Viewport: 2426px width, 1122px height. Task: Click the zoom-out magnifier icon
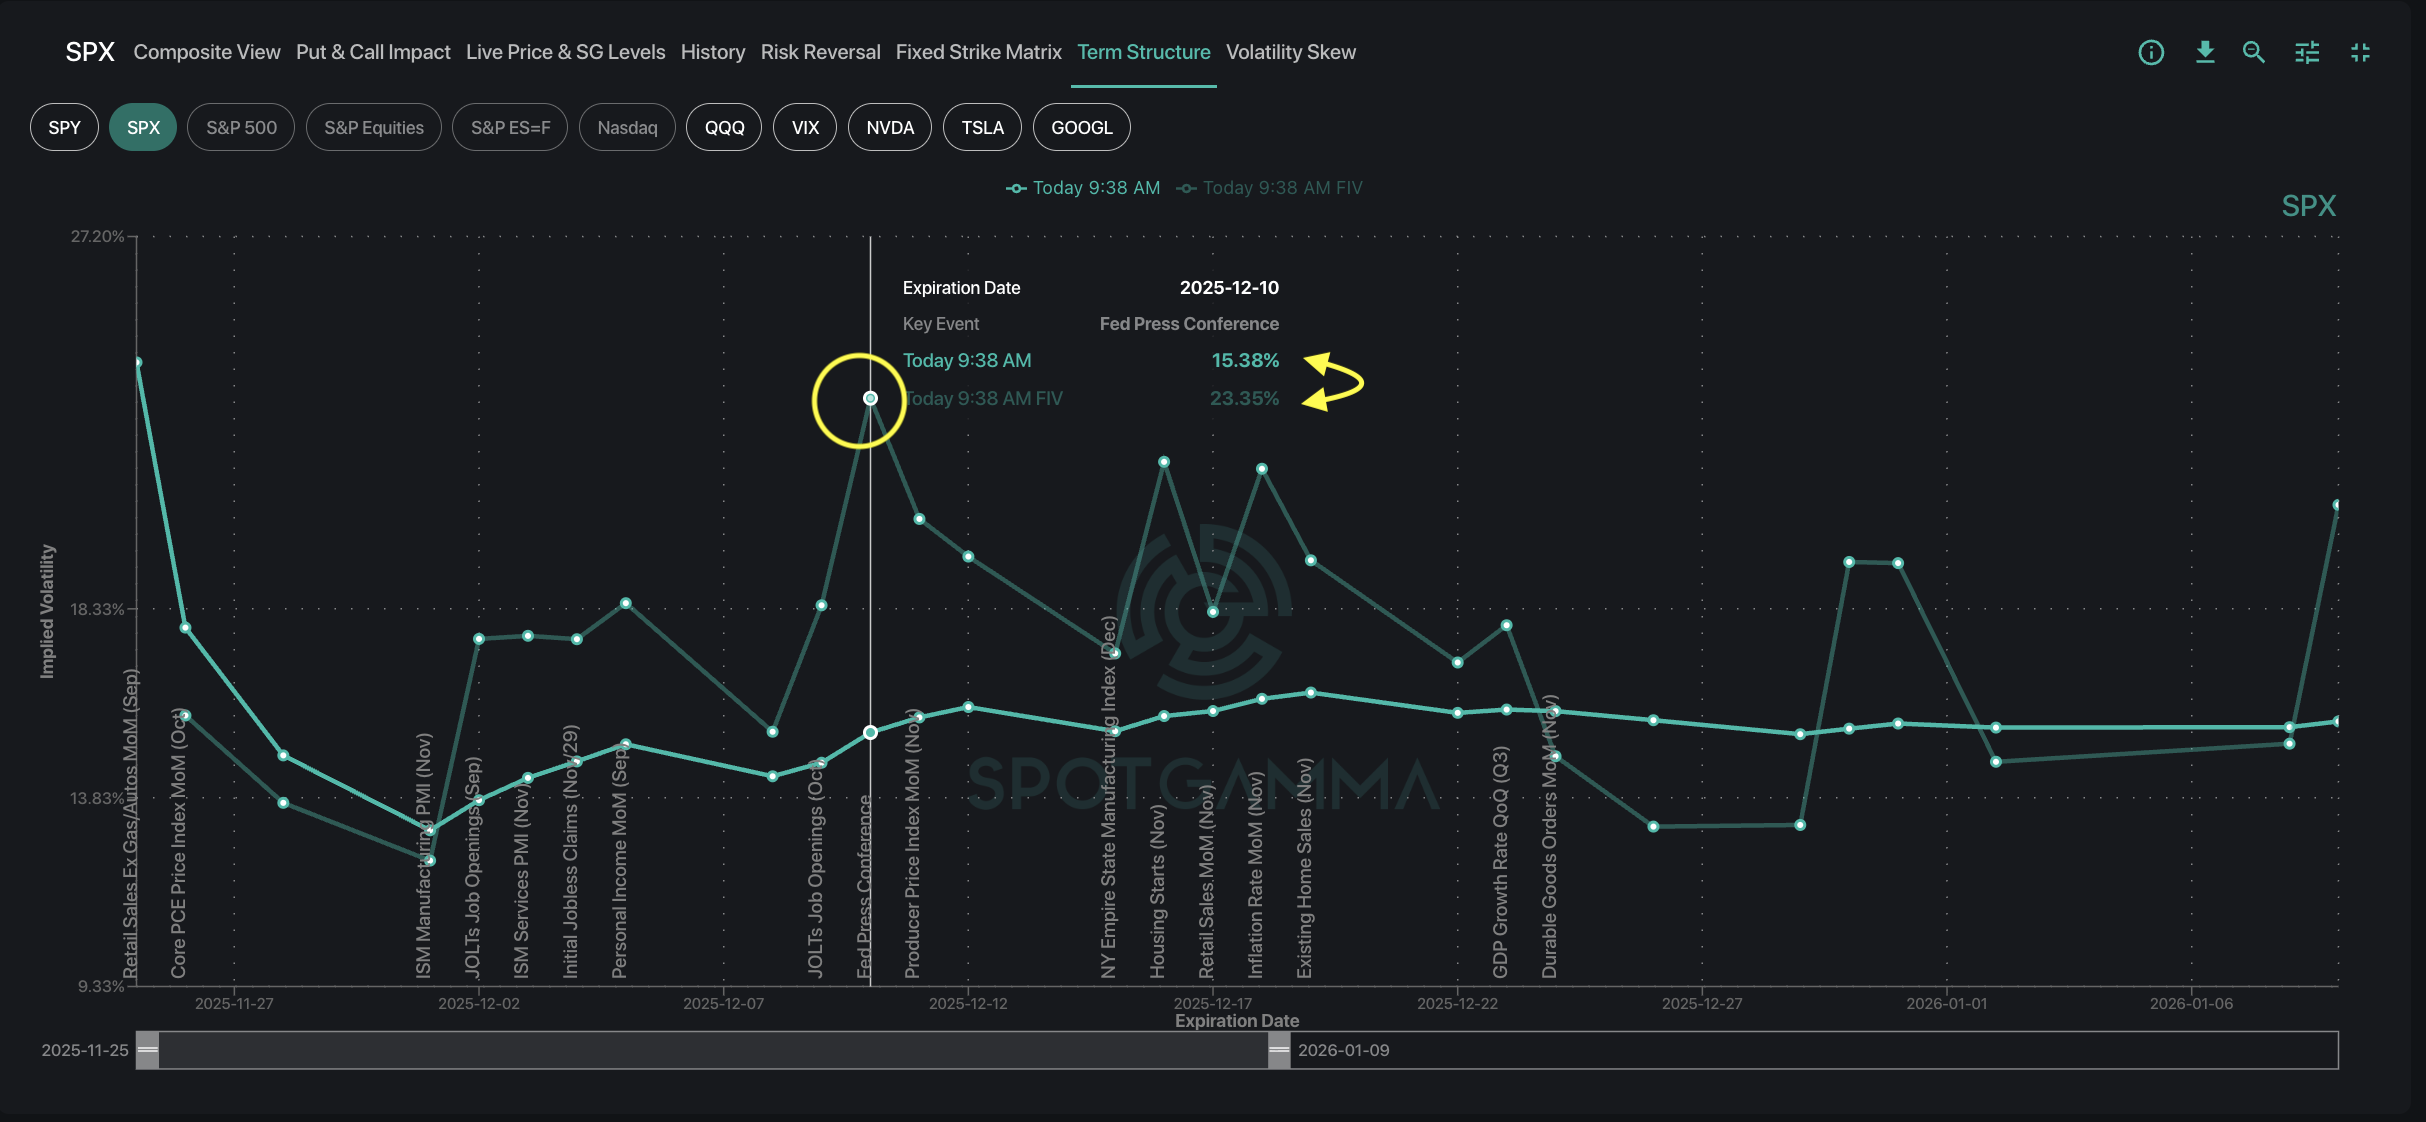(x=2254, y=52)
